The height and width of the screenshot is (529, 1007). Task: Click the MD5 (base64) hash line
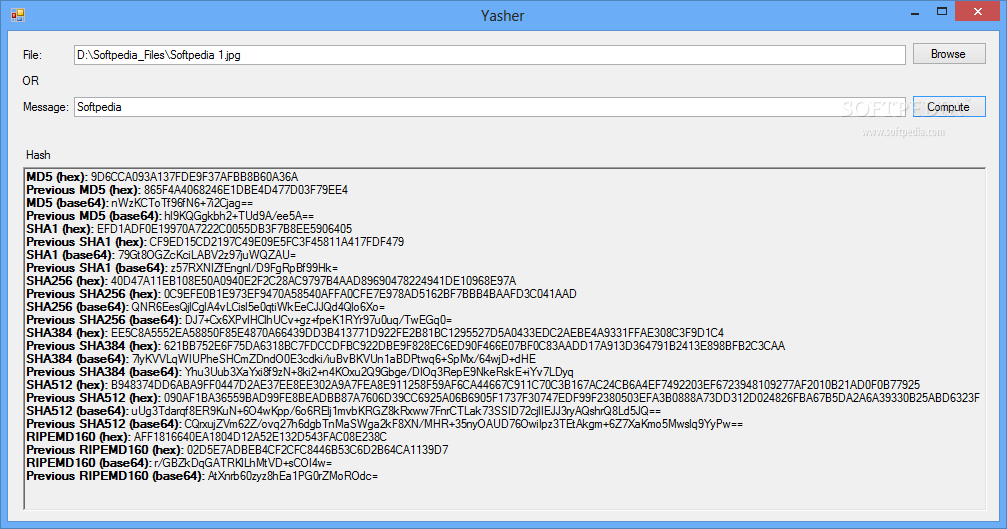[140, 203]
